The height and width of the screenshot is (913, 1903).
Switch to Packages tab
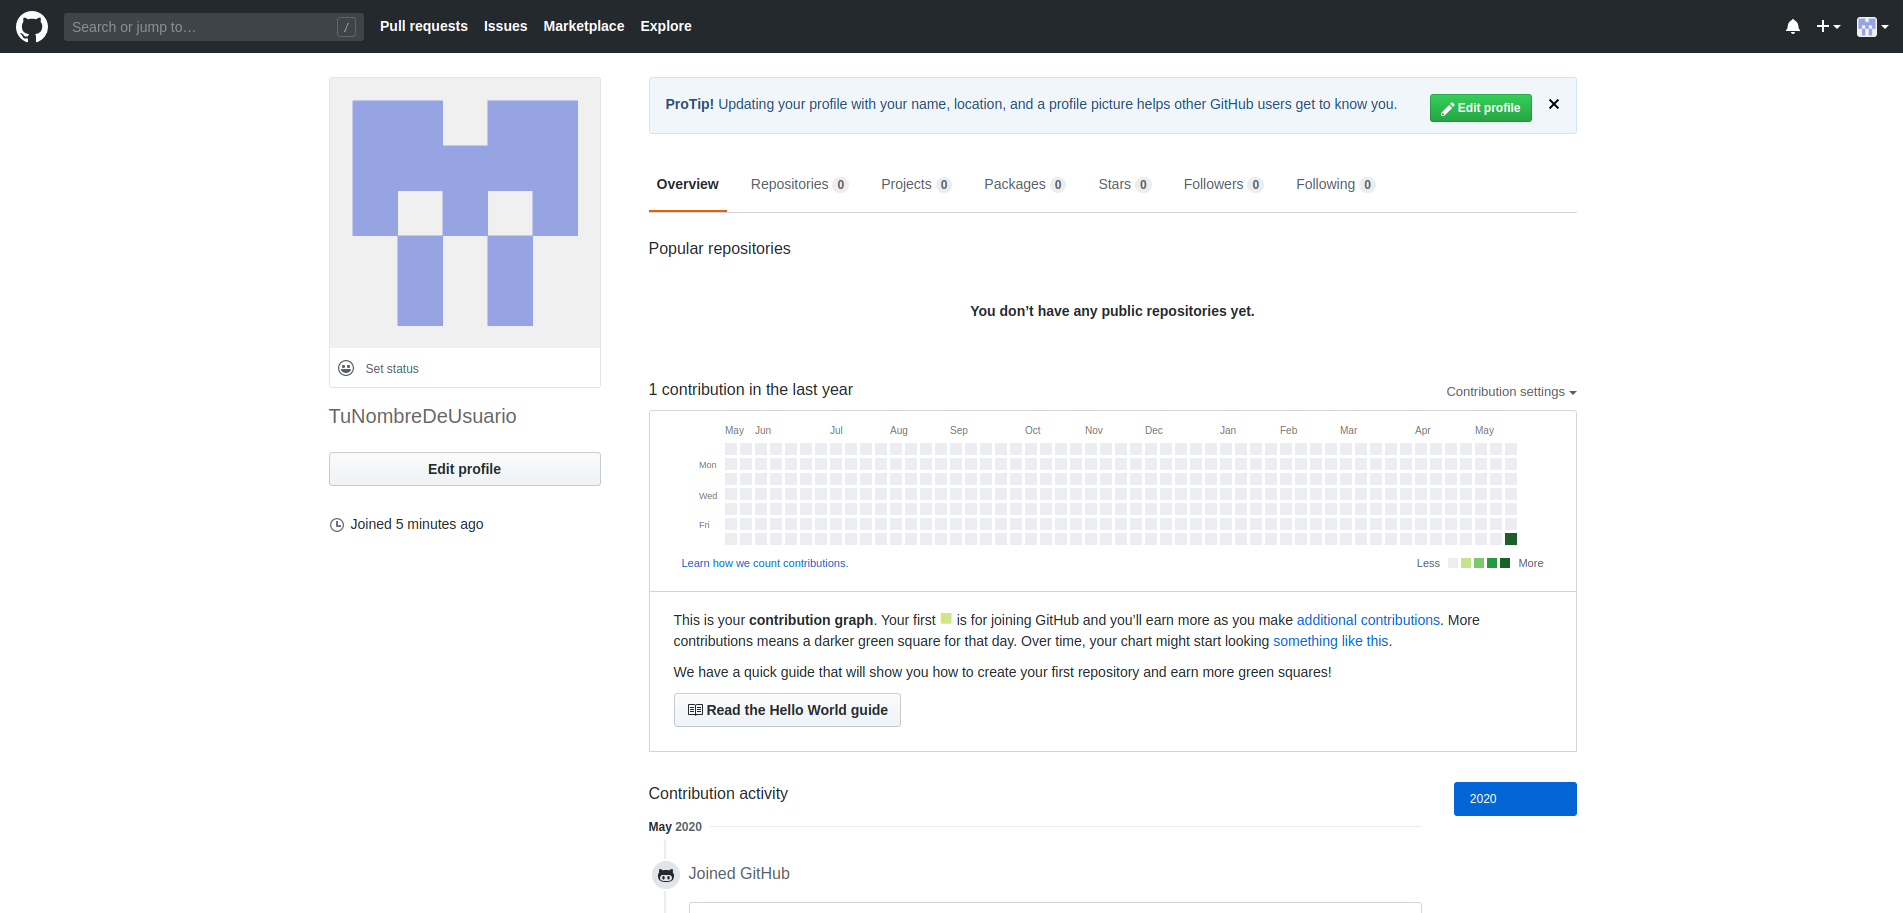click(1024, 184)
